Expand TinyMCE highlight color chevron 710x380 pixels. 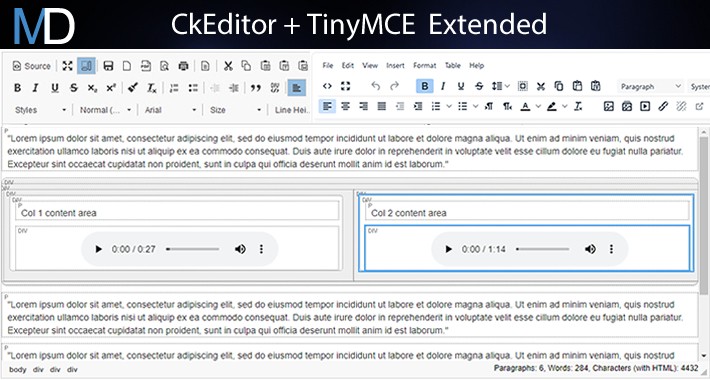(x=565, y=106)
